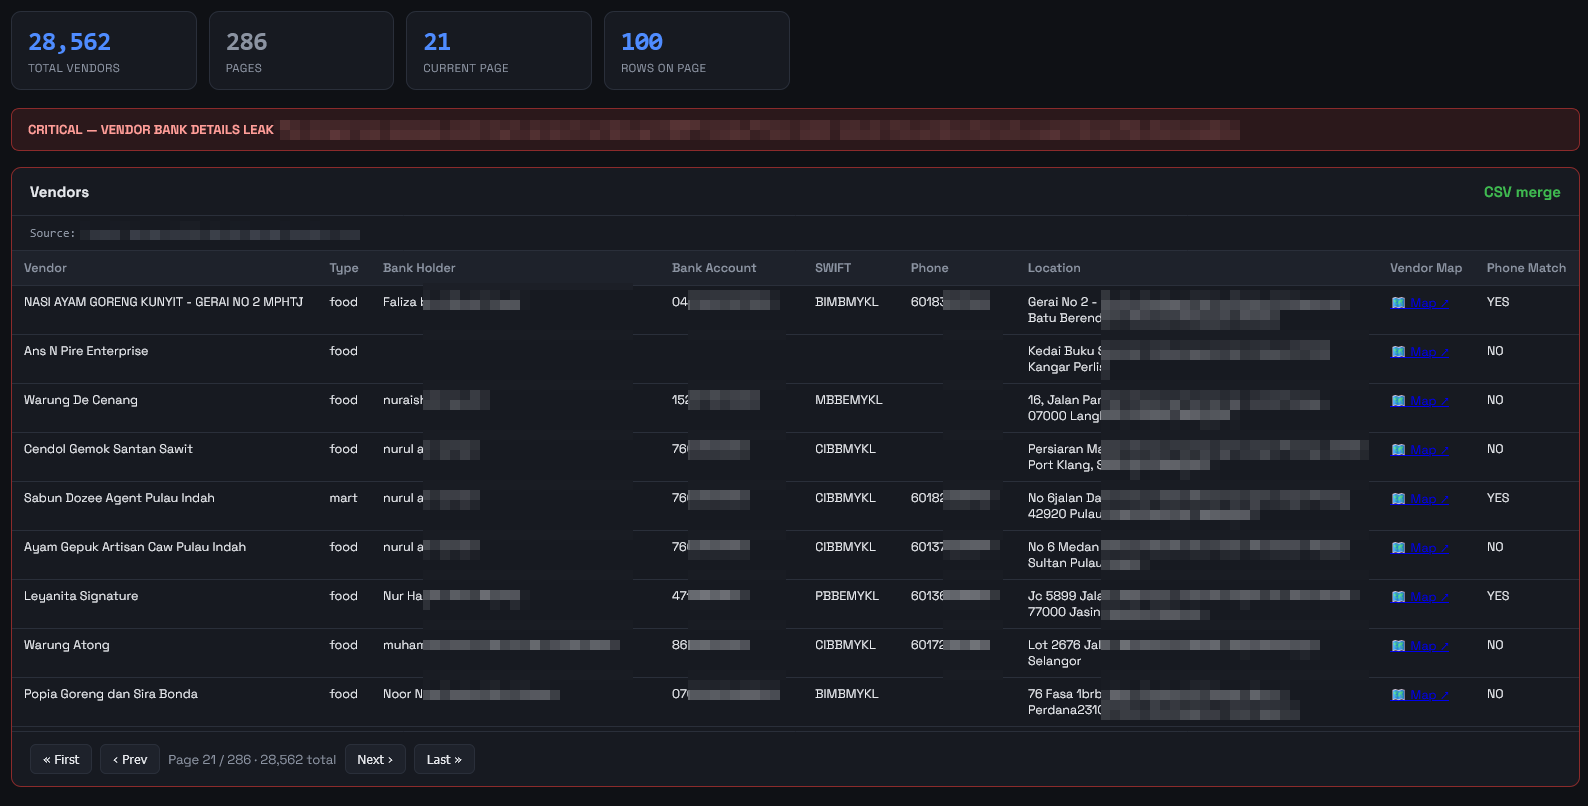Go to the Next page

375,759
